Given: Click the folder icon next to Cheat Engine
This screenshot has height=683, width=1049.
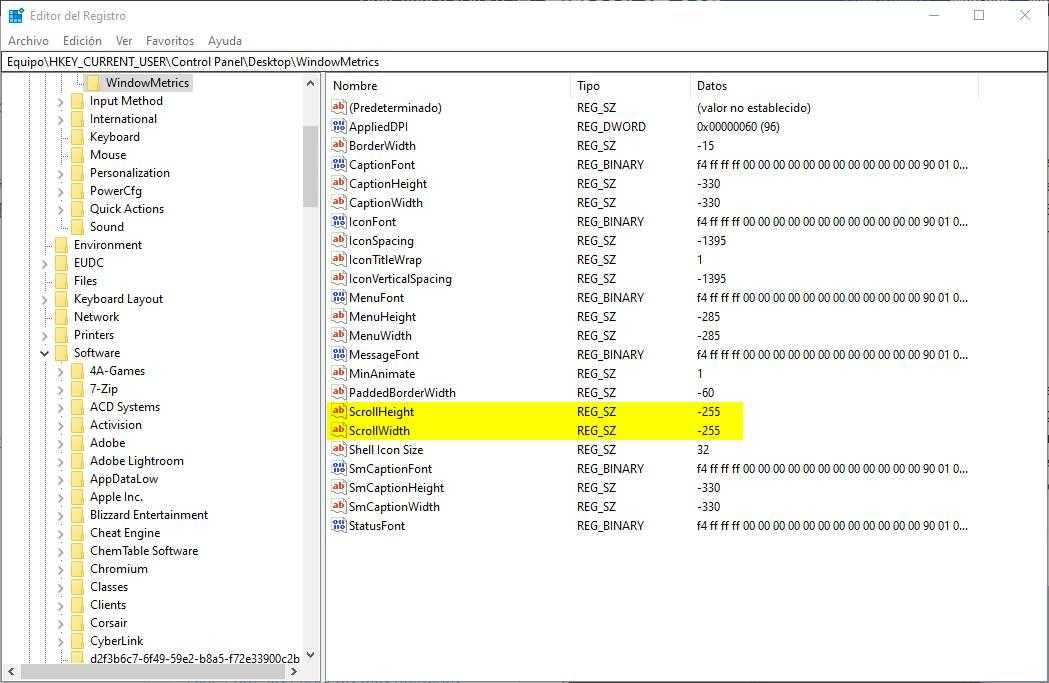Looking at the screenshot, I should tap(77, 533).
